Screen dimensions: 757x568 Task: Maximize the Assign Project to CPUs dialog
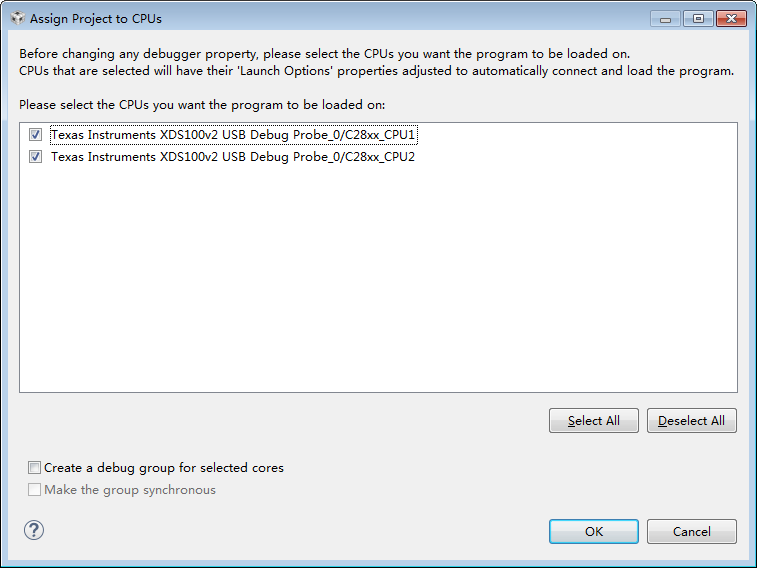[697, 19]
